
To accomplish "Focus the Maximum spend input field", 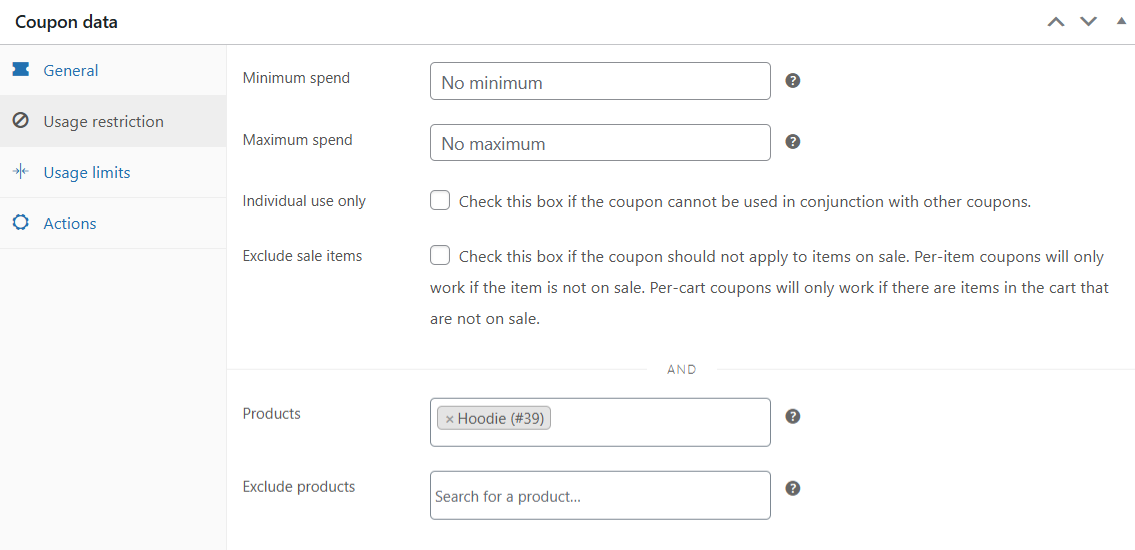I will coord(600,143).
